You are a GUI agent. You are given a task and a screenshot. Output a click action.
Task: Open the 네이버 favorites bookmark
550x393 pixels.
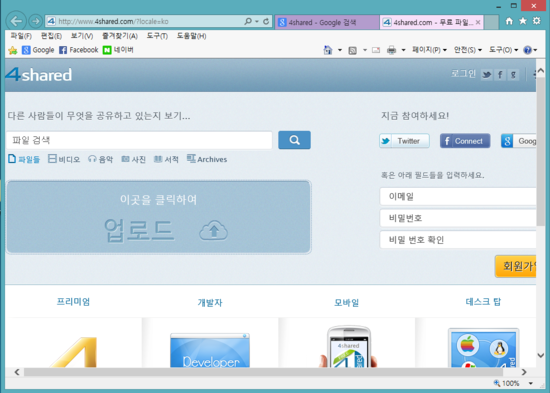tap(118, 50)
